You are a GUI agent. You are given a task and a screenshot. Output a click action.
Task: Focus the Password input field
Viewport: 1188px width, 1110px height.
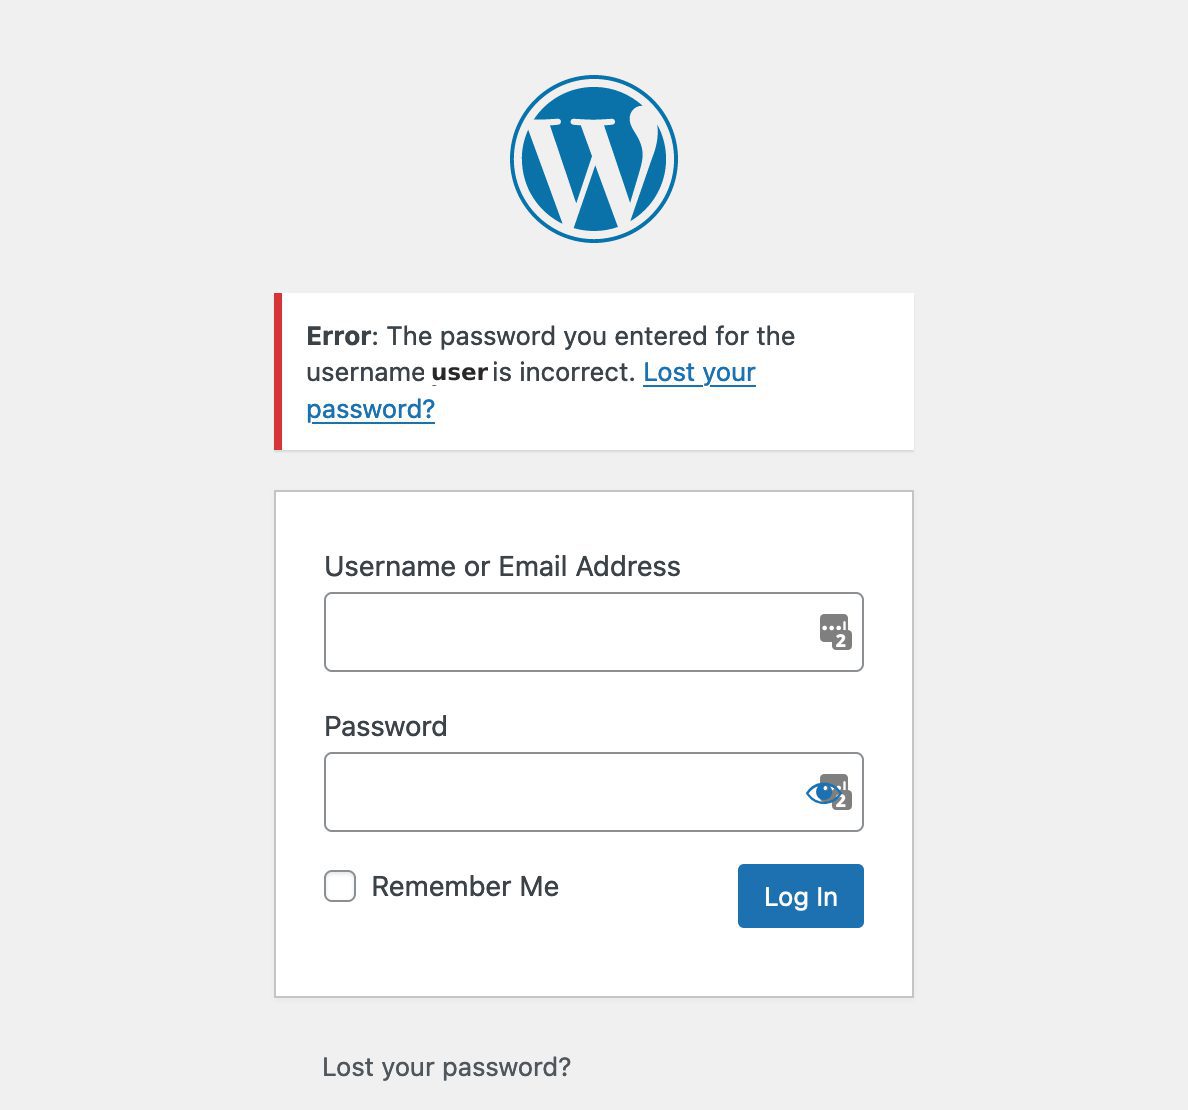pos(560,792)
